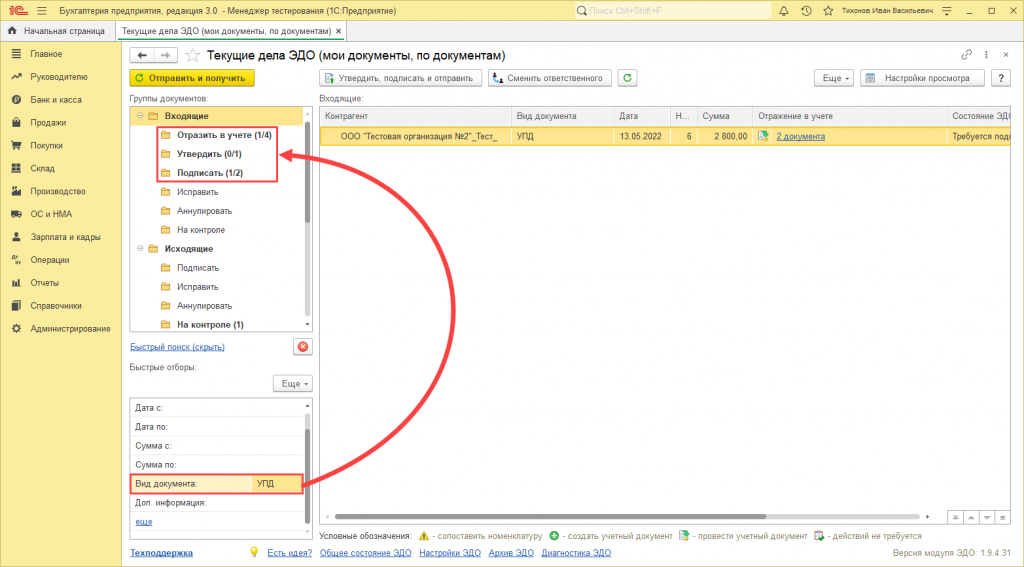Click the Вид документа filter field
This screenshot has width=1024, height=567.
coord(217,483)
